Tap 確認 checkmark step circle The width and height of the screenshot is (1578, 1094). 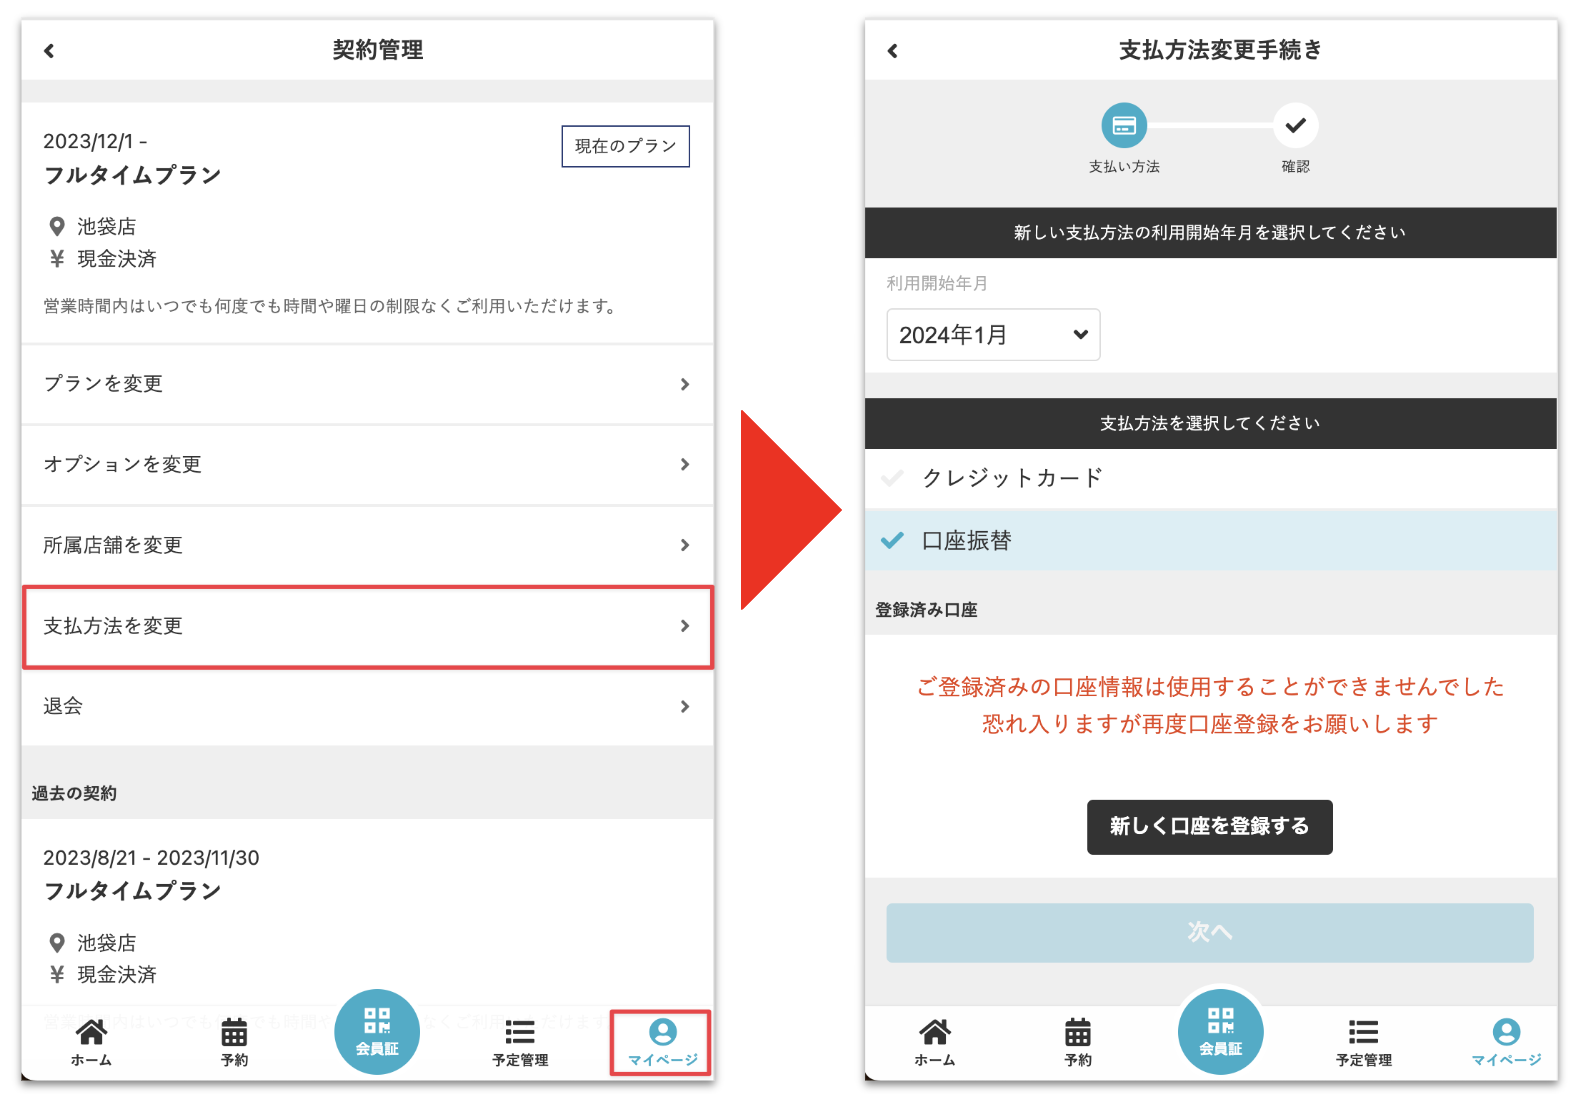coord(1295,126)
